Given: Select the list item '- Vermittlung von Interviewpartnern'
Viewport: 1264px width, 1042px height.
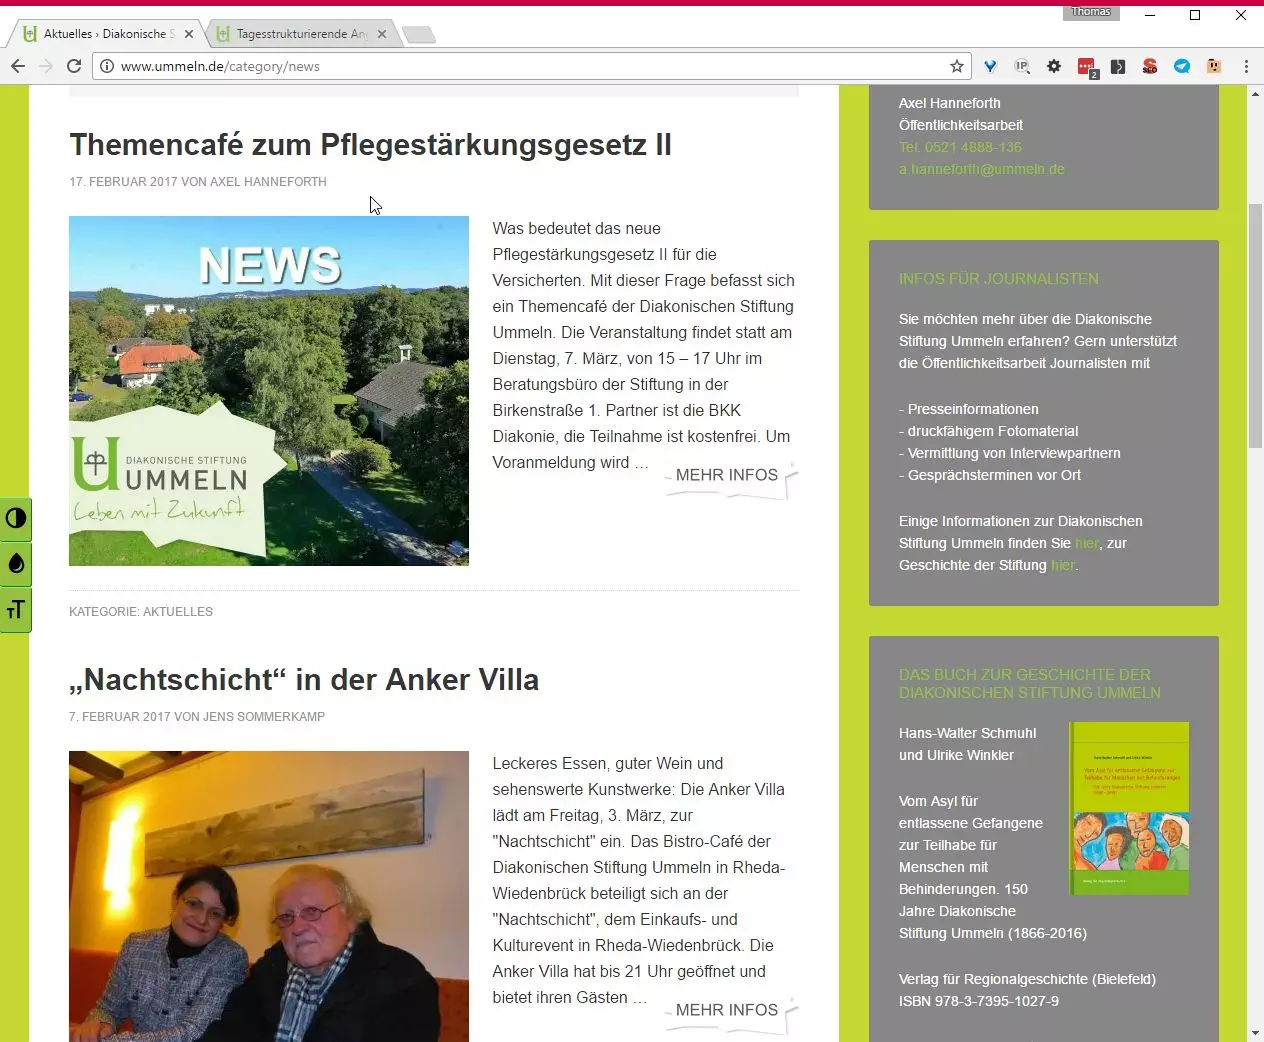Looking at the screenshot, I should click(1010, 453).
